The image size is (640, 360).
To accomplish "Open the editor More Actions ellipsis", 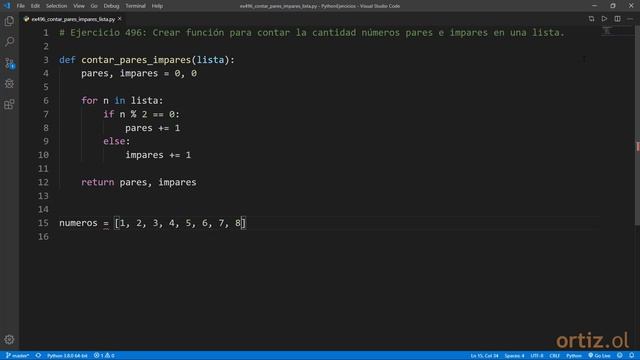I will click(x=630, y=19).
